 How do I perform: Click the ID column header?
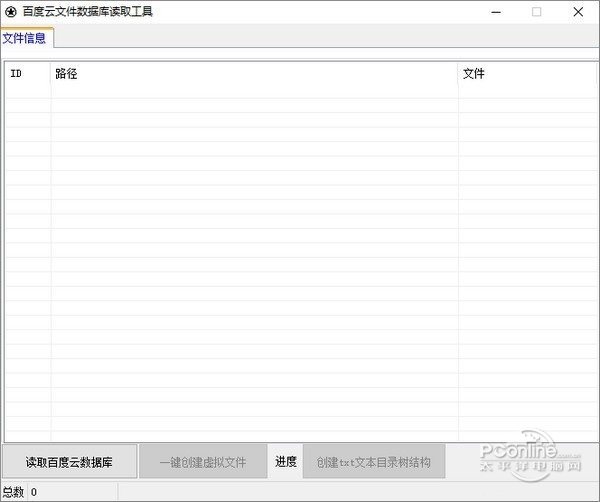click(x=28, y=73)
